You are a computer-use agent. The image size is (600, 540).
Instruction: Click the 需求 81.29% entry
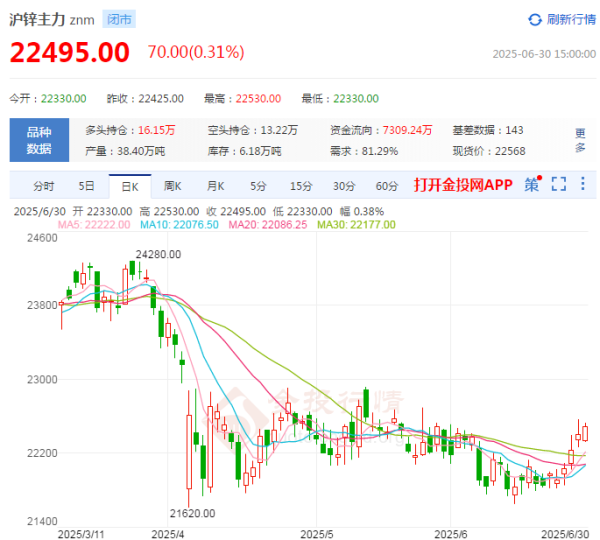pyautogui.click(x=364, y=152)
